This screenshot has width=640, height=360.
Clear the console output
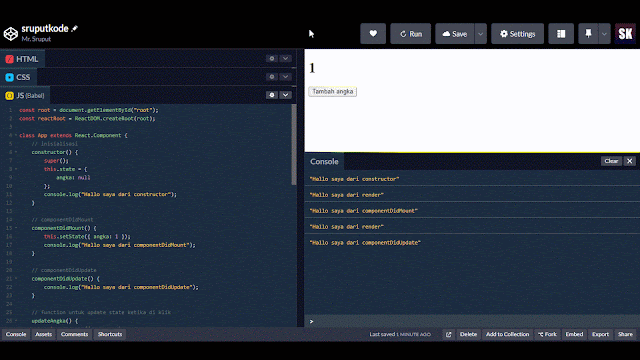pyautogui.click(x=611, y=161)
